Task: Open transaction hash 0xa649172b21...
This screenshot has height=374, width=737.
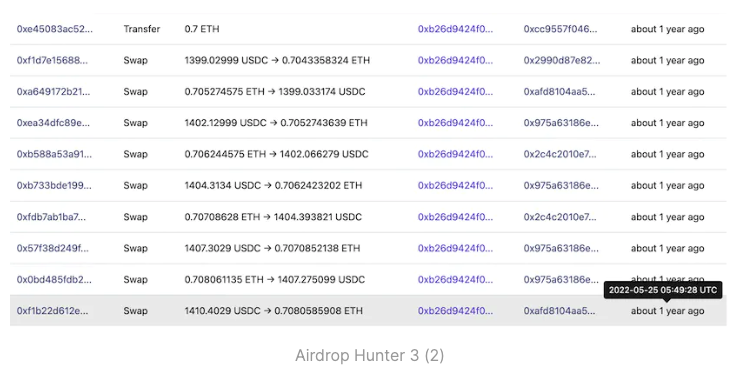Action: (53, 92)
